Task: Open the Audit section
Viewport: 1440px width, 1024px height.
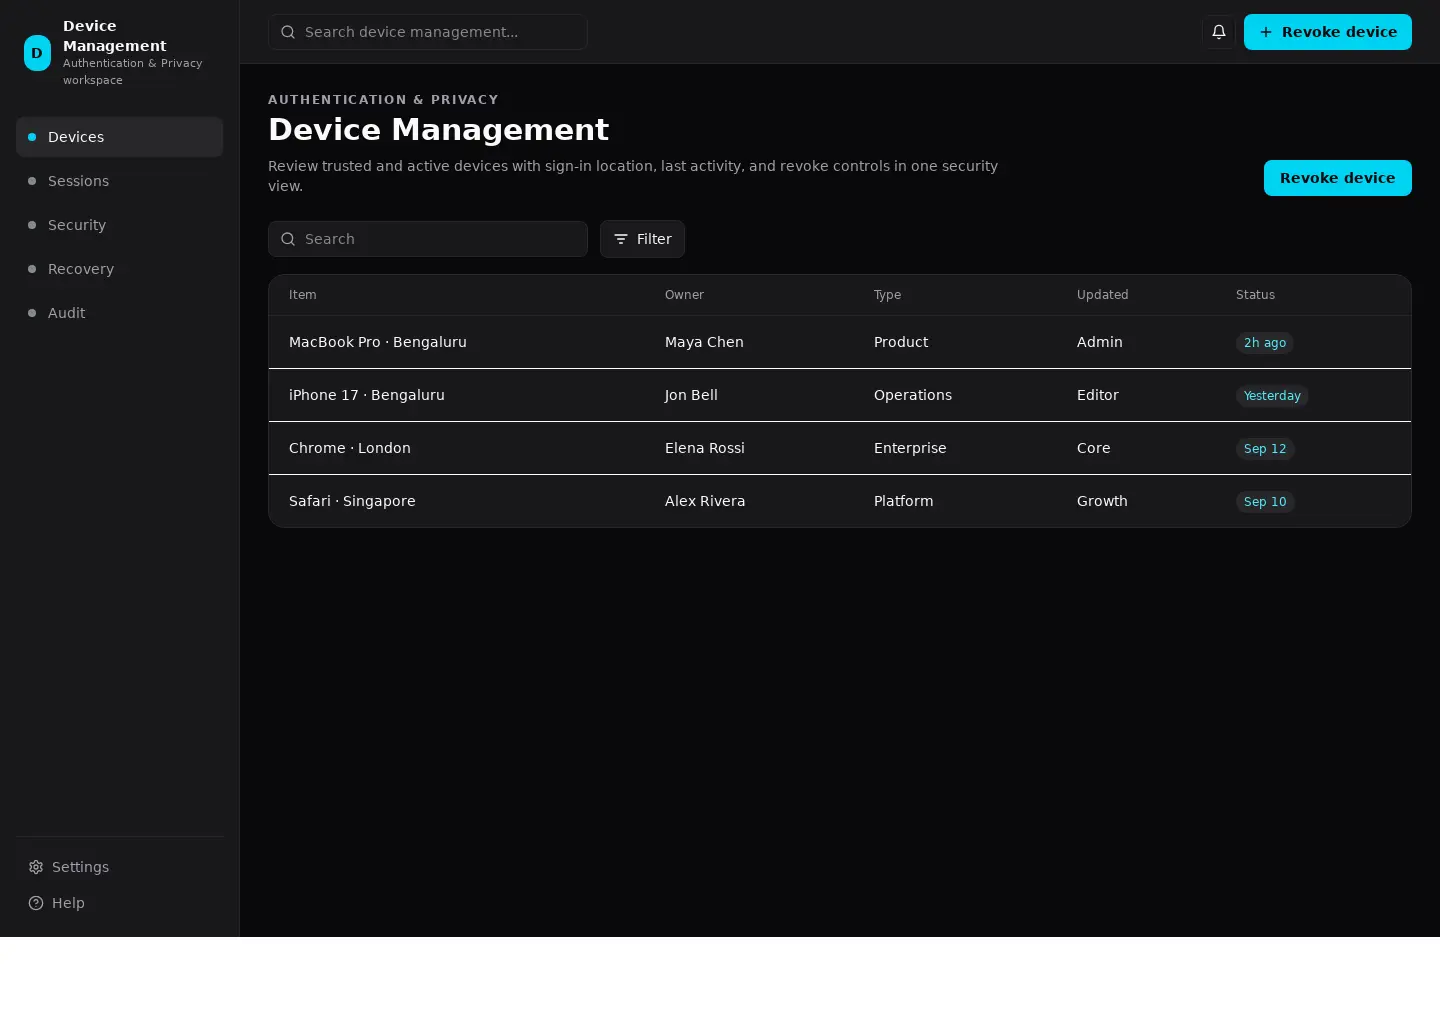Action: (119, 313)
